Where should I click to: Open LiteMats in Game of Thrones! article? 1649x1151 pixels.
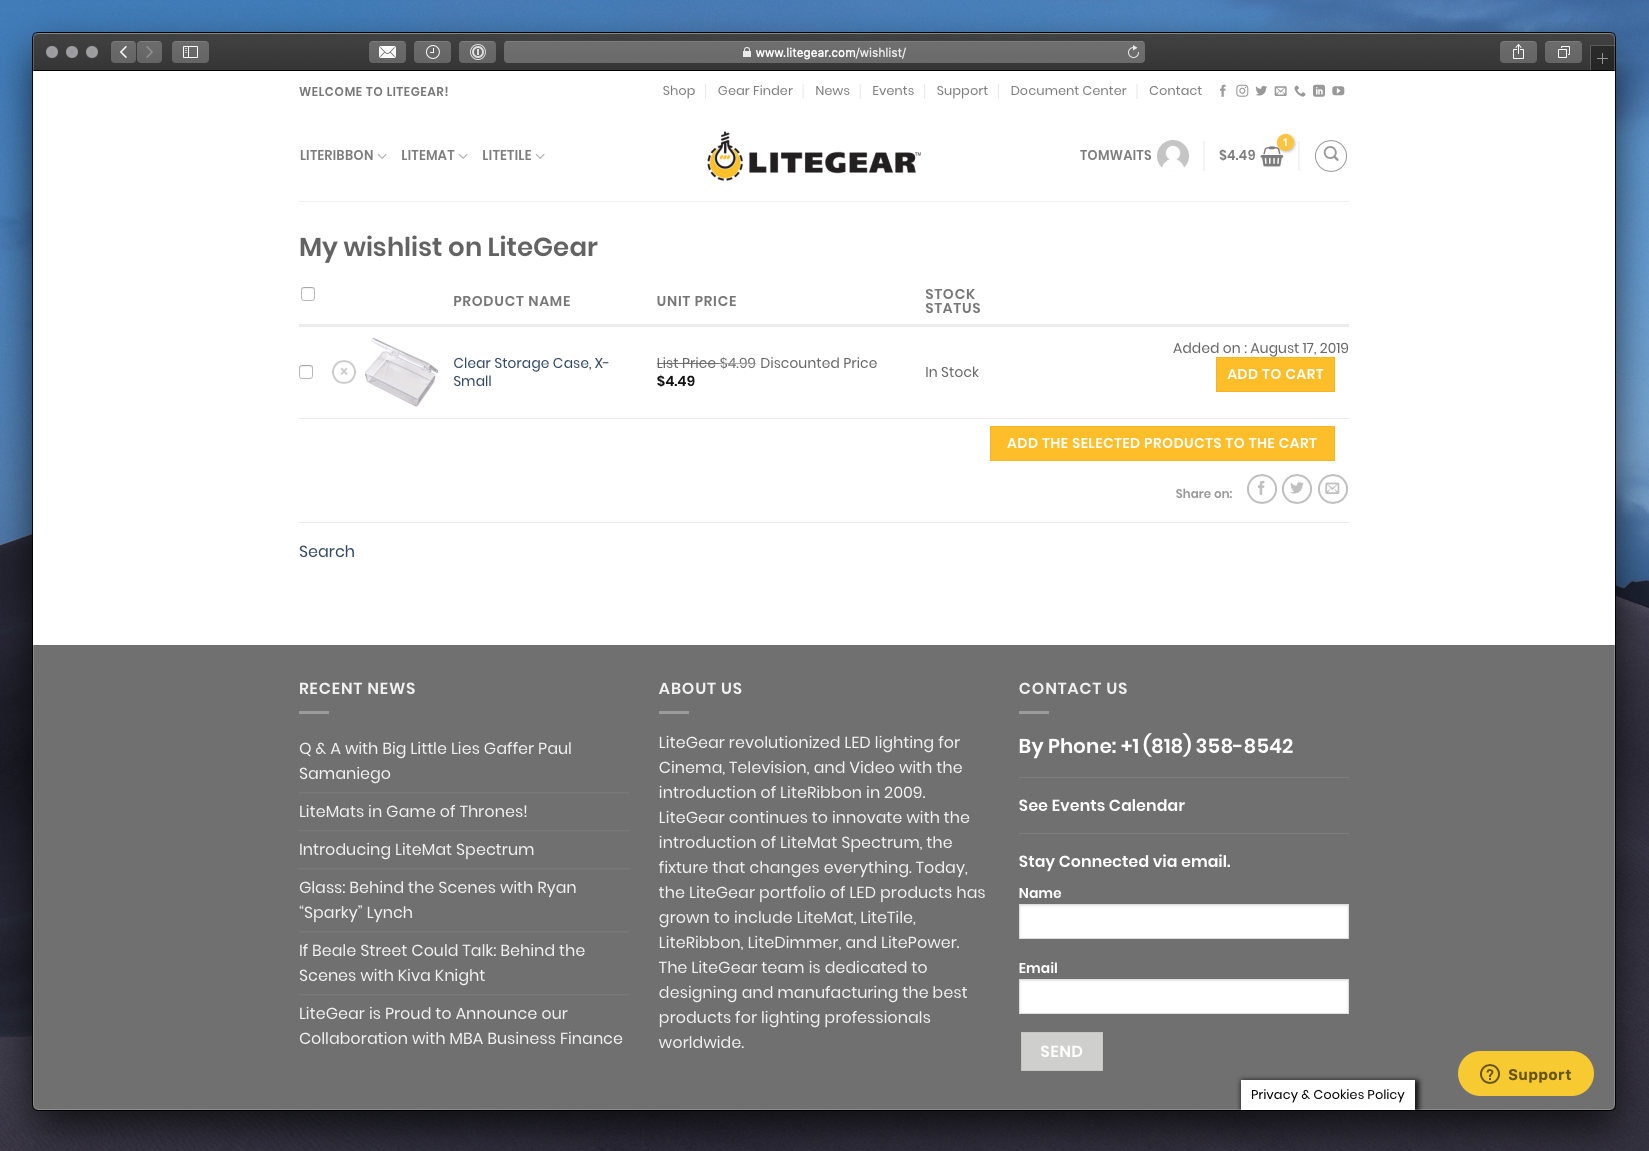tap(413, 812)
